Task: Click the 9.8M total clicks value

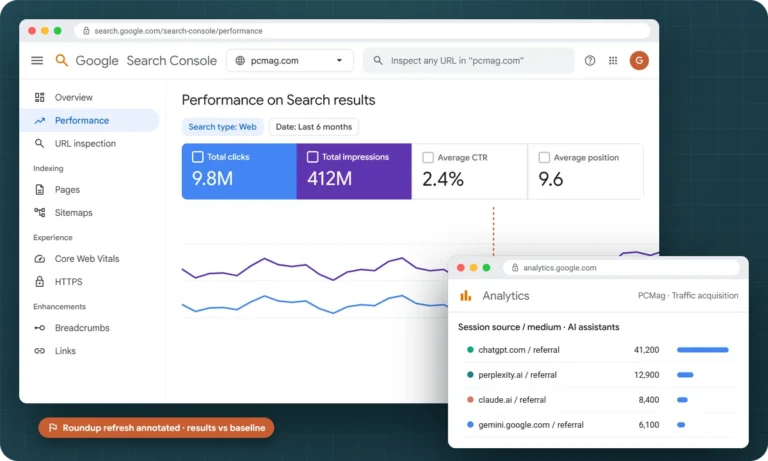Action: 213,179
